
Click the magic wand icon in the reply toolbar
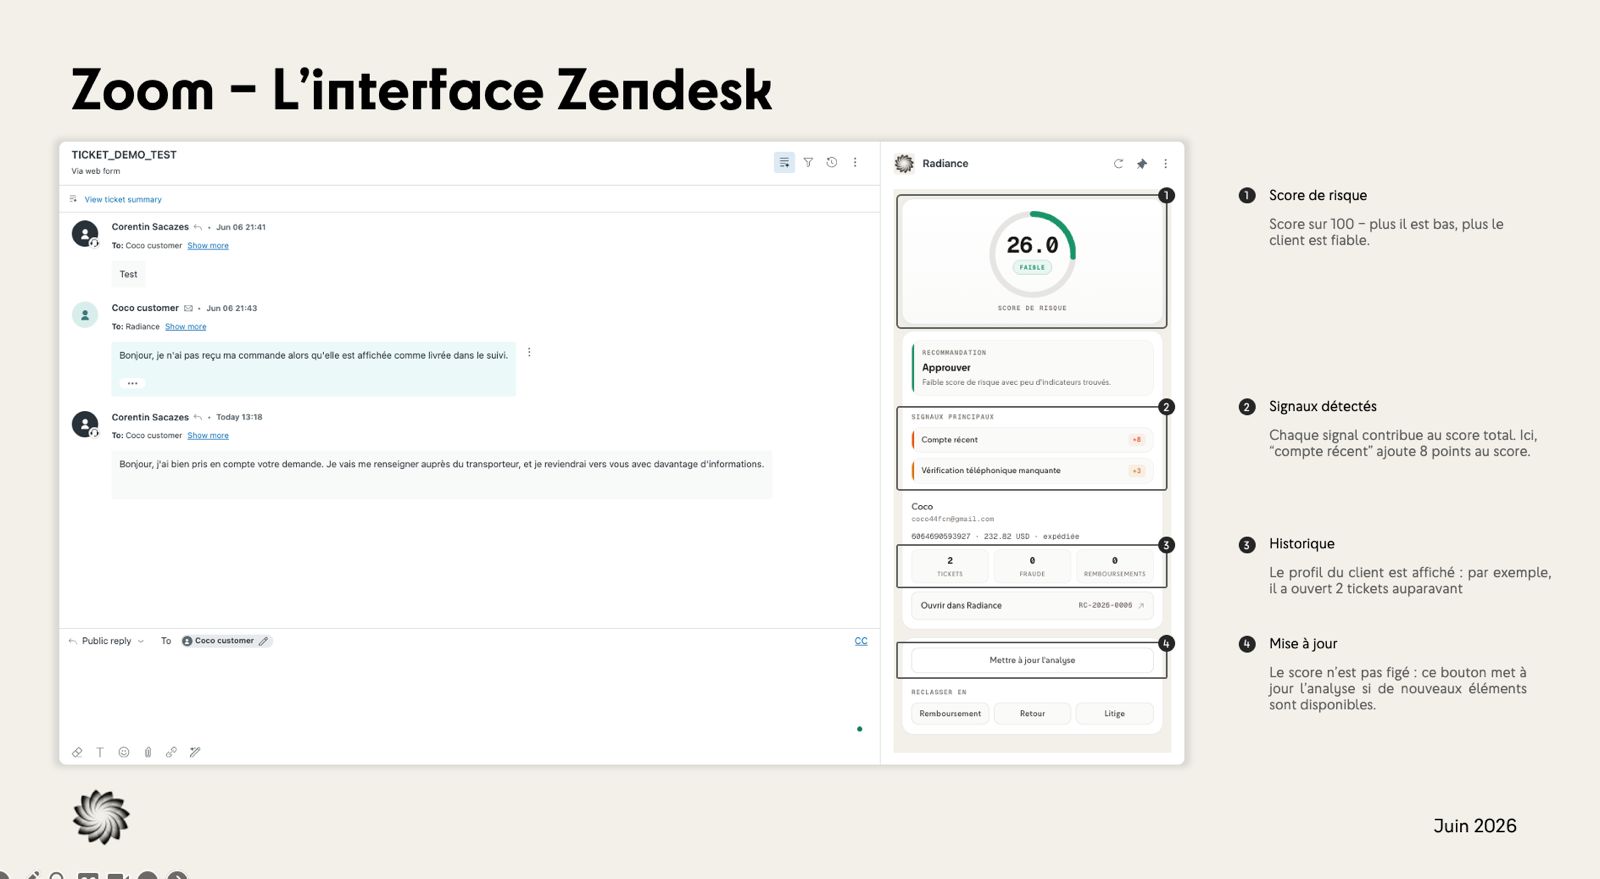[195, 752]
